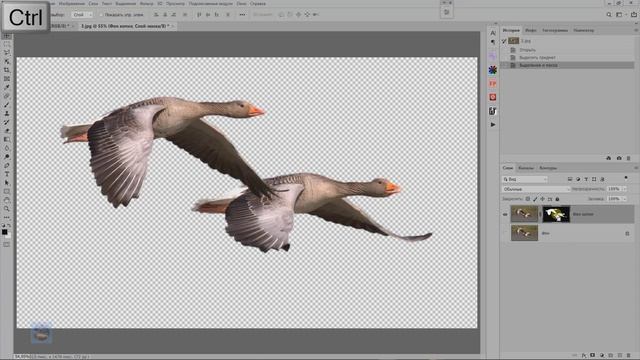Switch to the Каналы tab

coord(526,168)
